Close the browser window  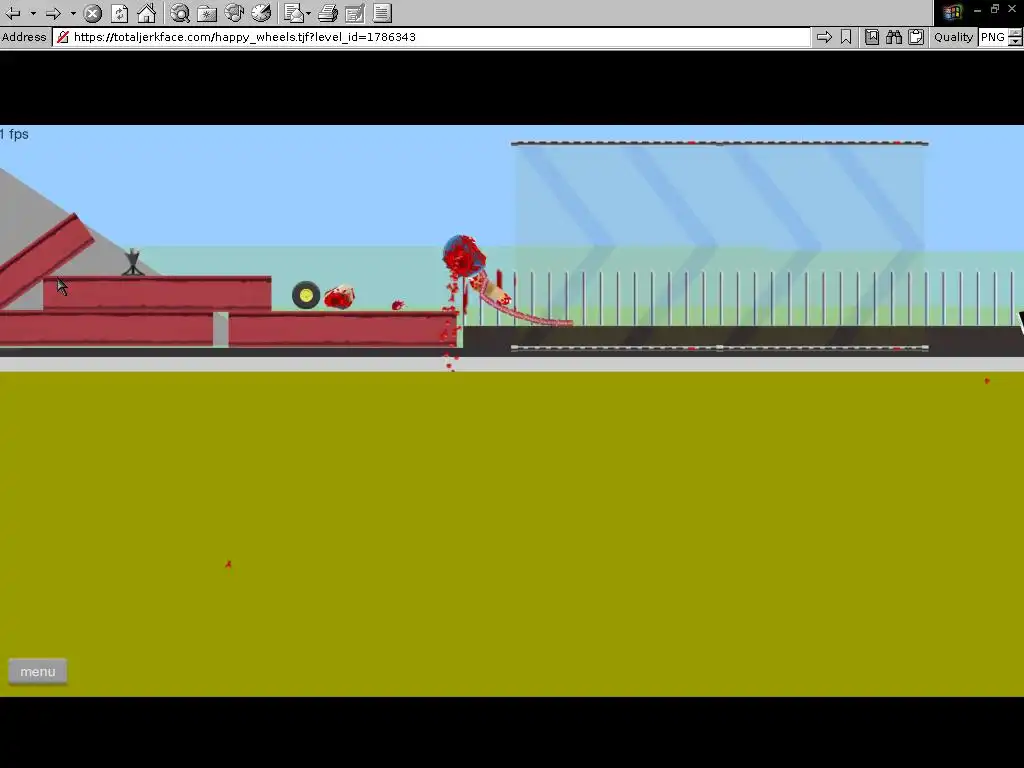click(1012, 9)
